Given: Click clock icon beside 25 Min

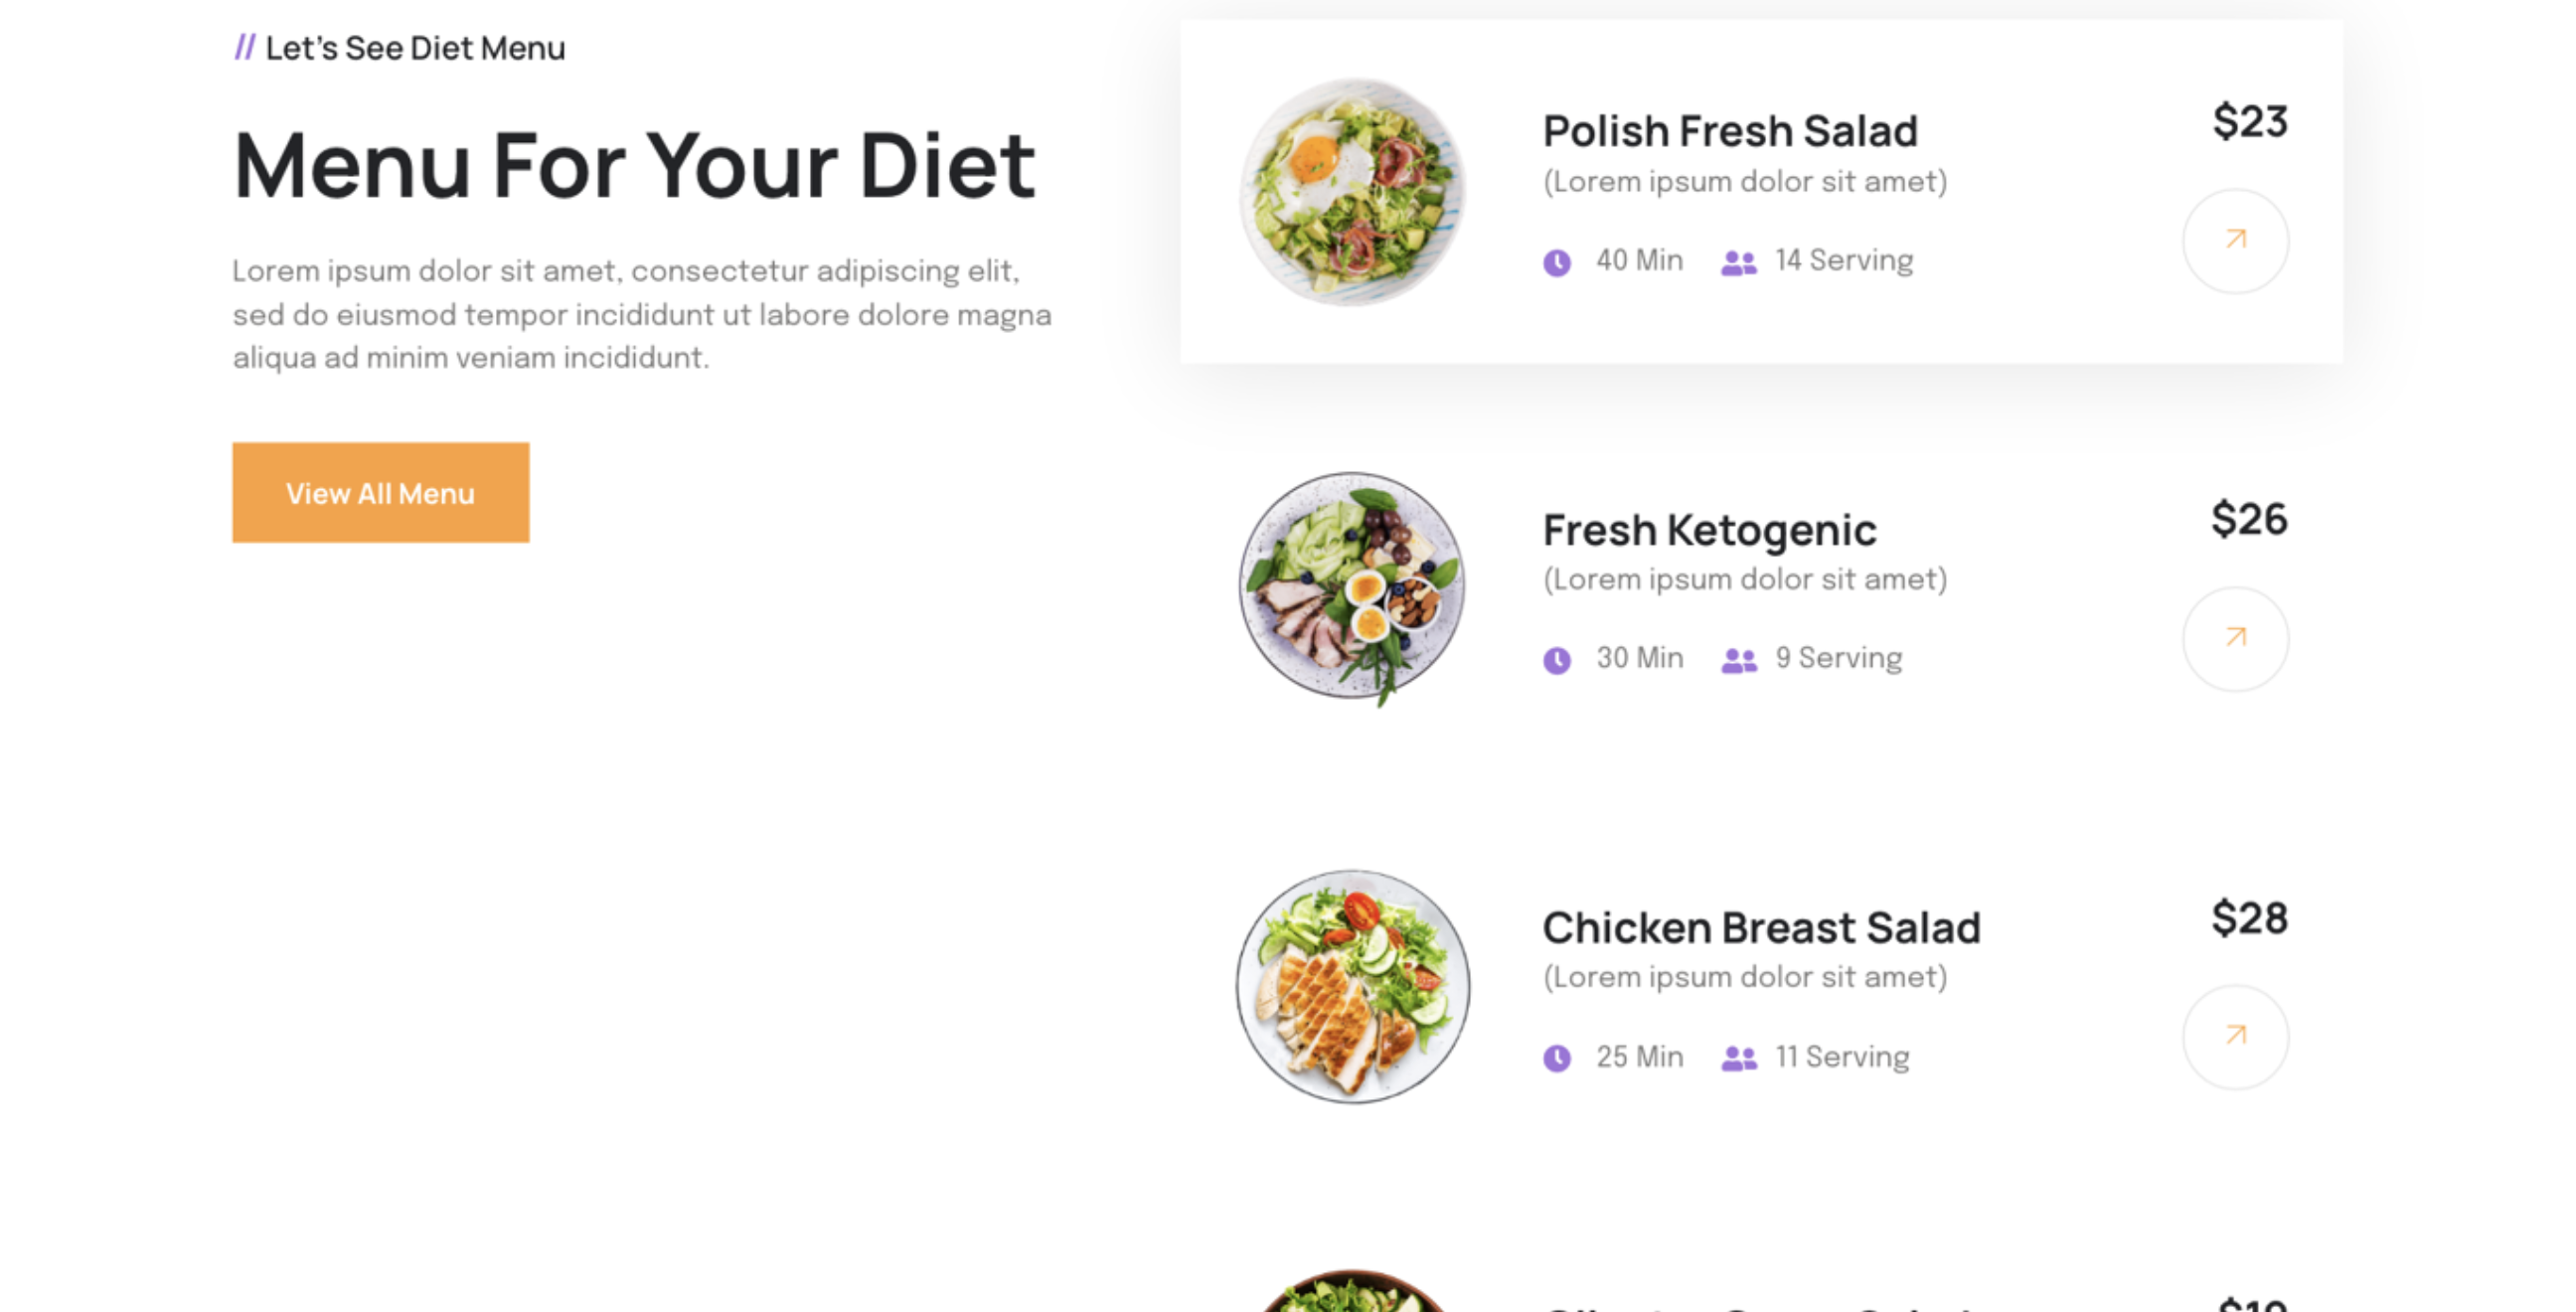Looking at the screenshot, I should point(1557,1058).
